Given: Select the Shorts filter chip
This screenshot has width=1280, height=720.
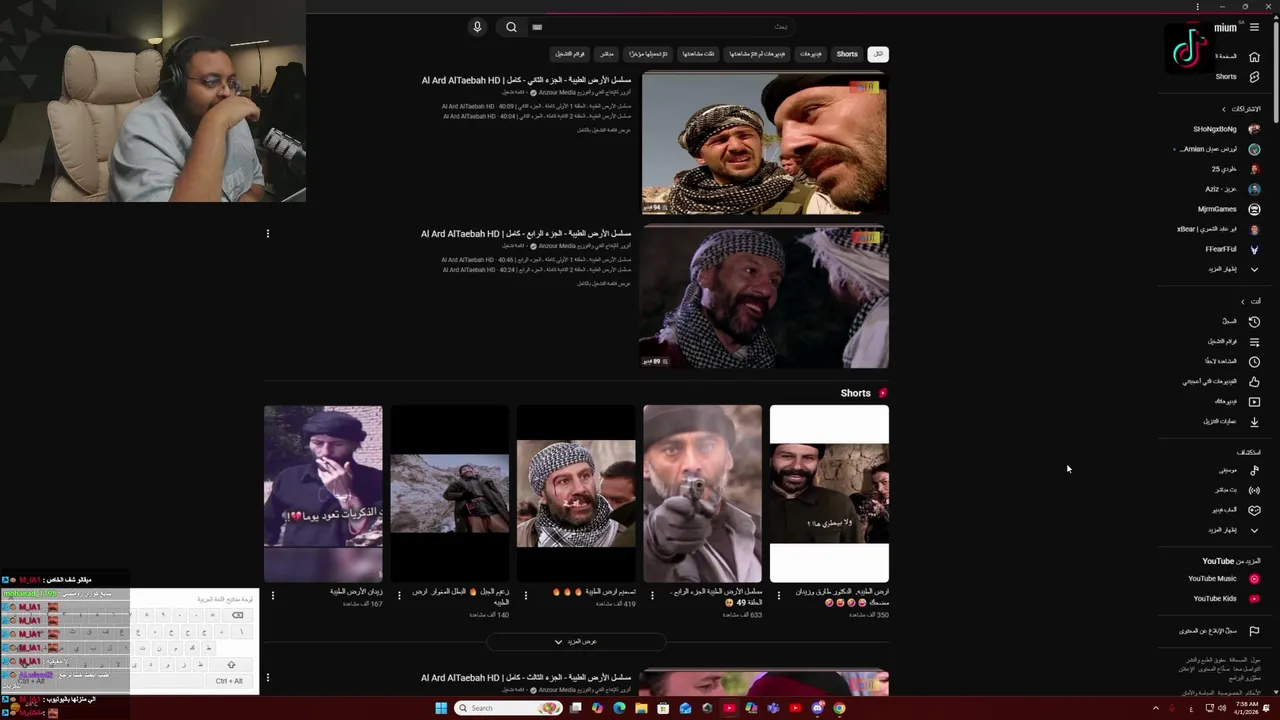Looking at the screenshot, I should [x=847, y=54].
